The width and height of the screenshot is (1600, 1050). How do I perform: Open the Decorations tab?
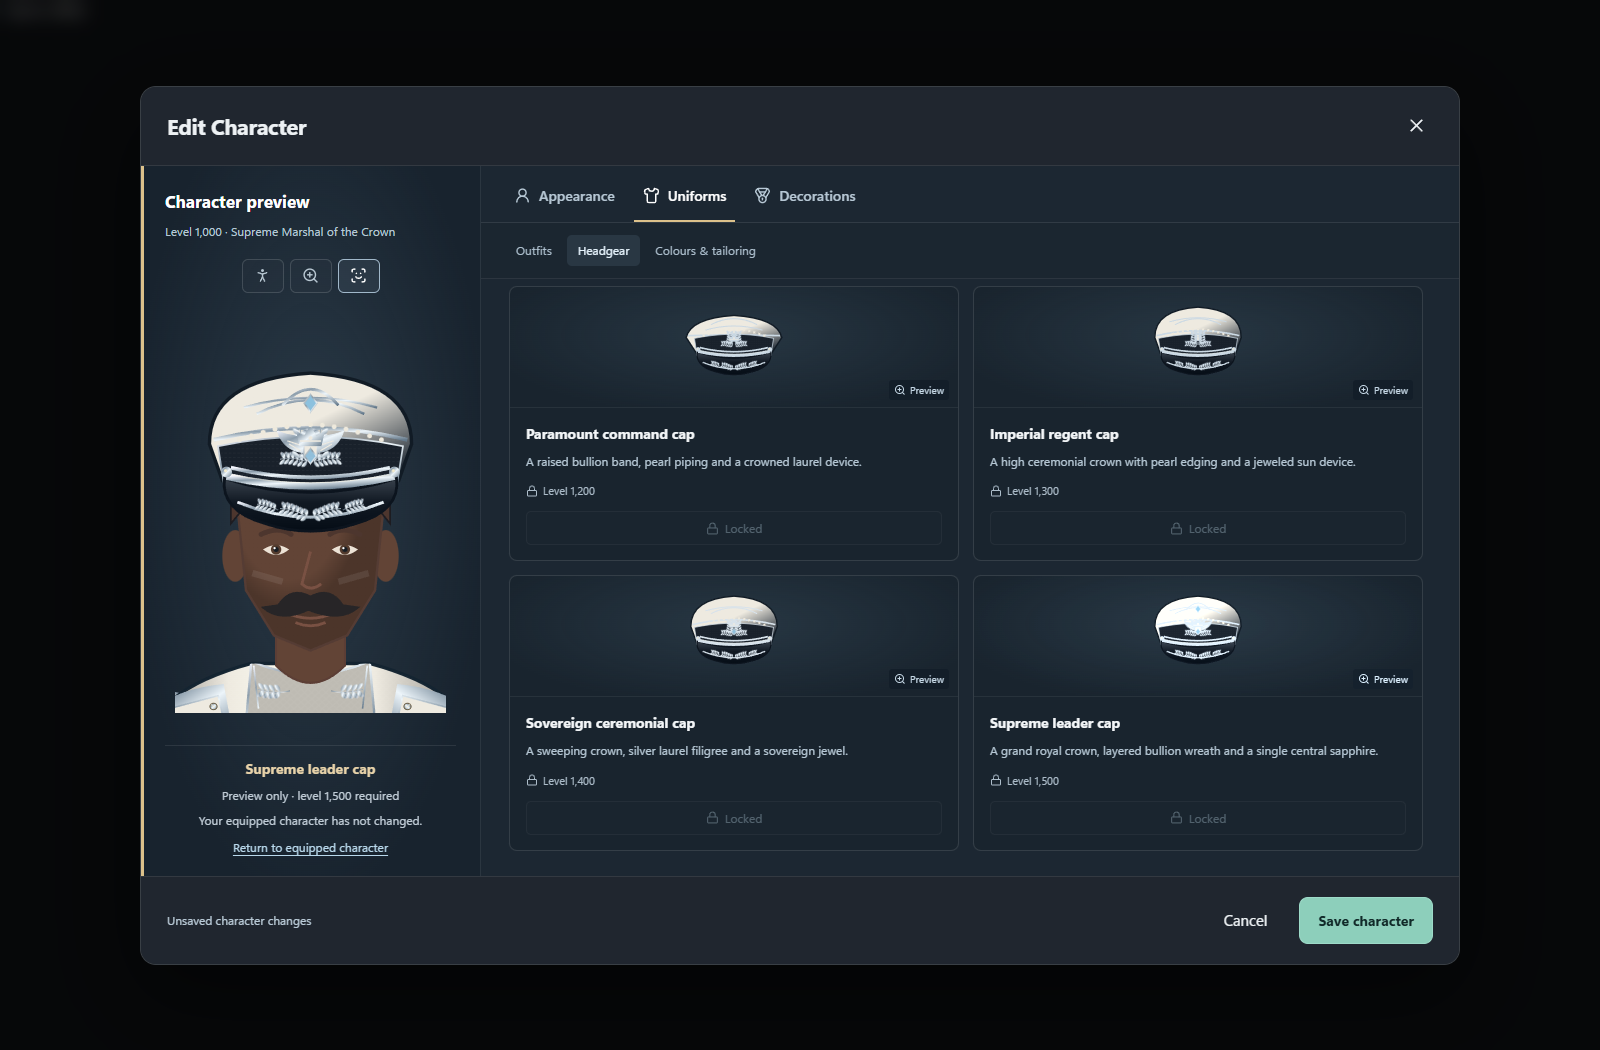805,196
